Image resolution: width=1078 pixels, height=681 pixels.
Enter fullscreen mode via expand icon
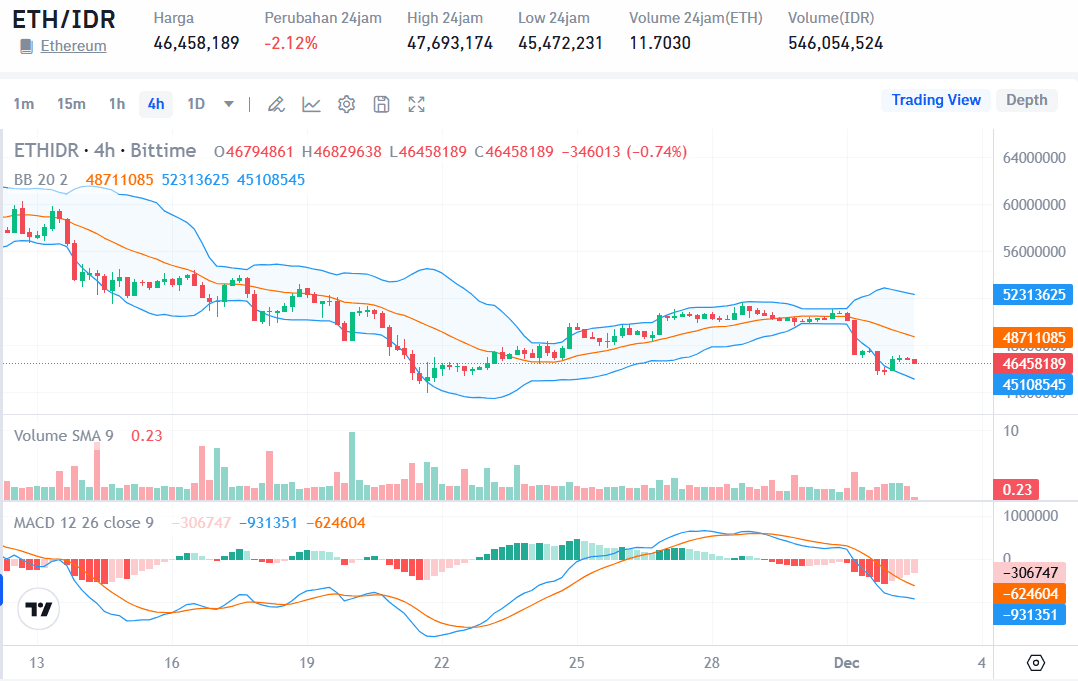(x=416, y=103)
